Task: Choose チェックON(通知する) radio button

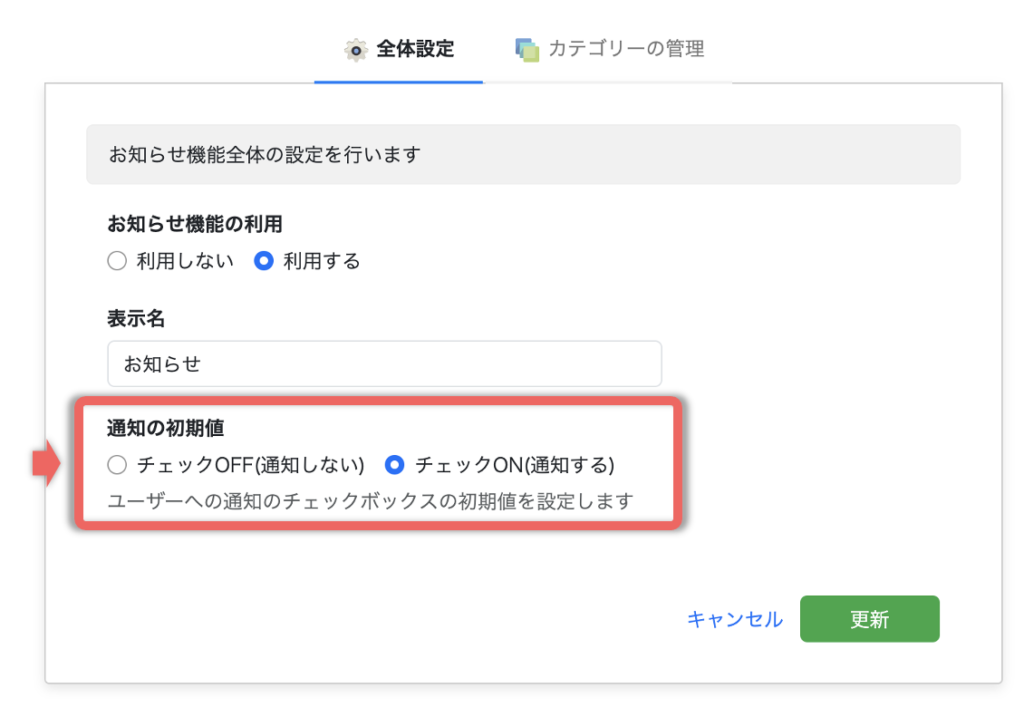Action: (x=395, y=465)
